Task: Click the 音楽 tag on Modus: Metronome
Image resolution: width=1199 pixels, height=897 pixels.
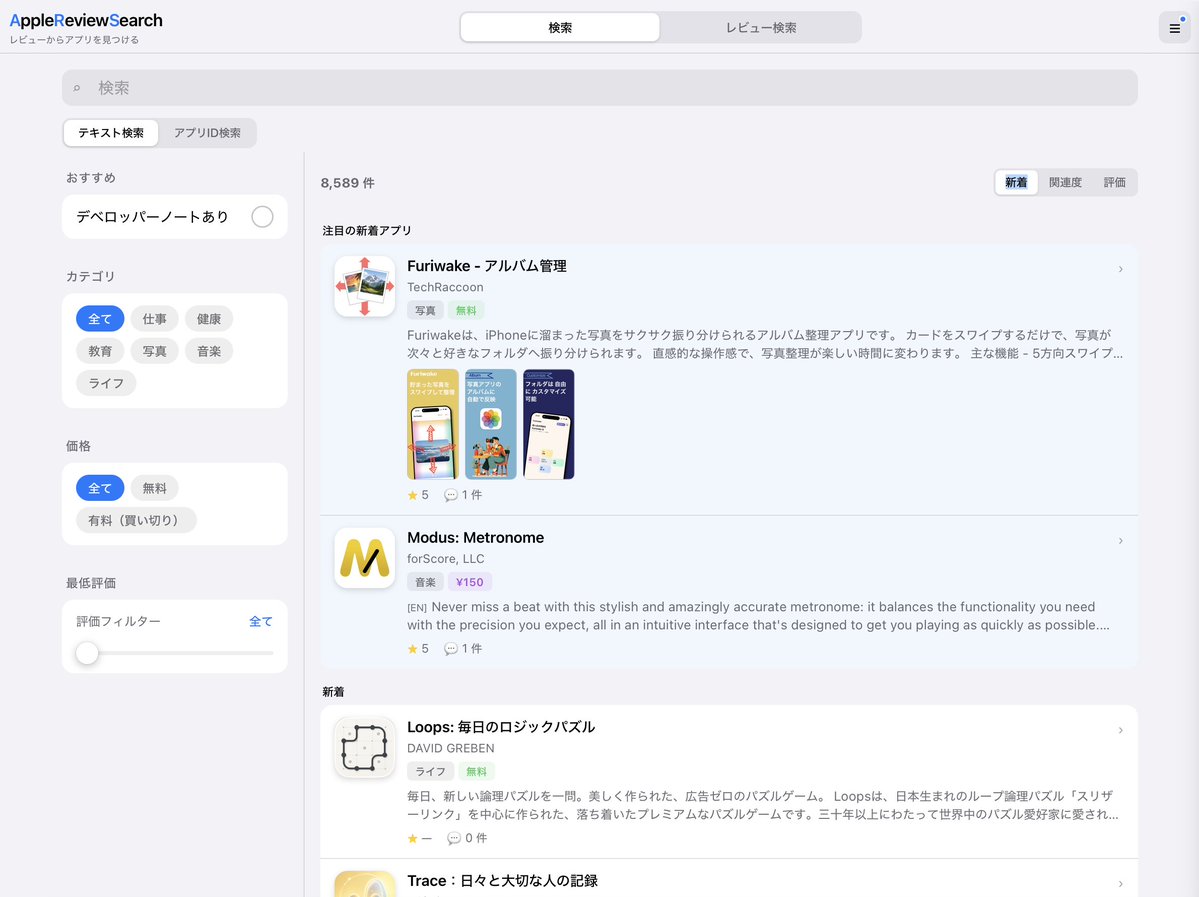Action: [x=425, y=583]
